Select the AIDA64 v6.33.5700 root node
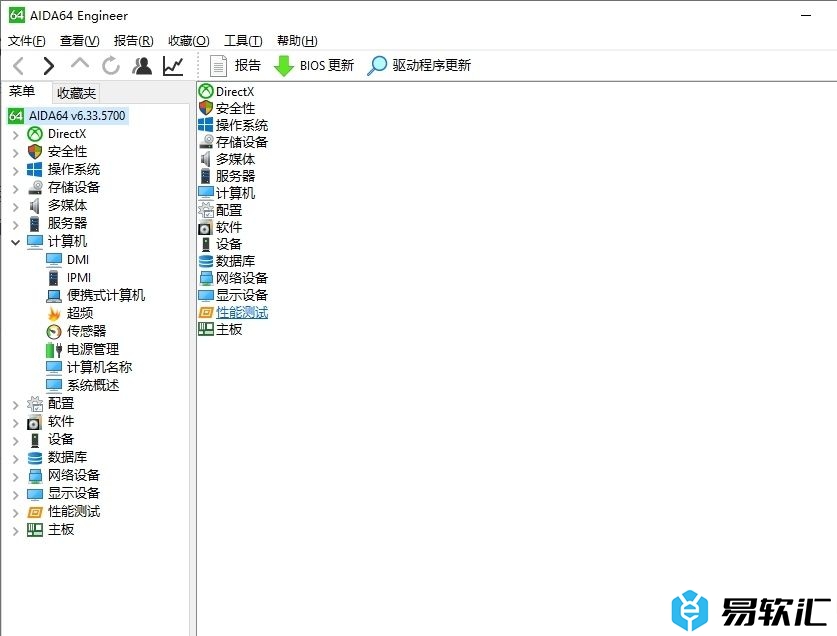837x636 pixels. 68,115
